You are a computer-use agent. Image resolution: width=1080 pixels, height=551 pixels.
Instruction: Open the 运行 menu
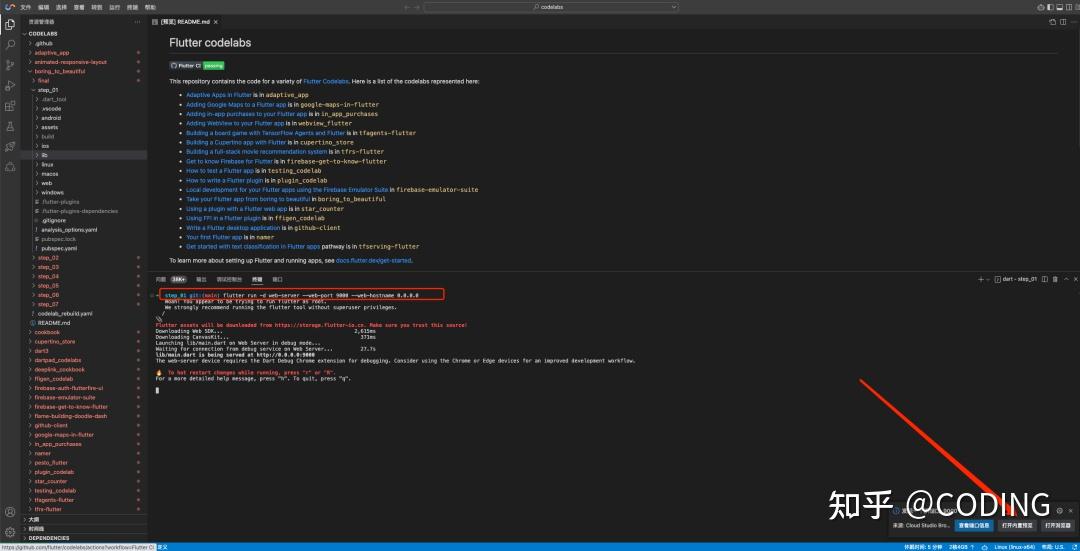click(114, 7)
